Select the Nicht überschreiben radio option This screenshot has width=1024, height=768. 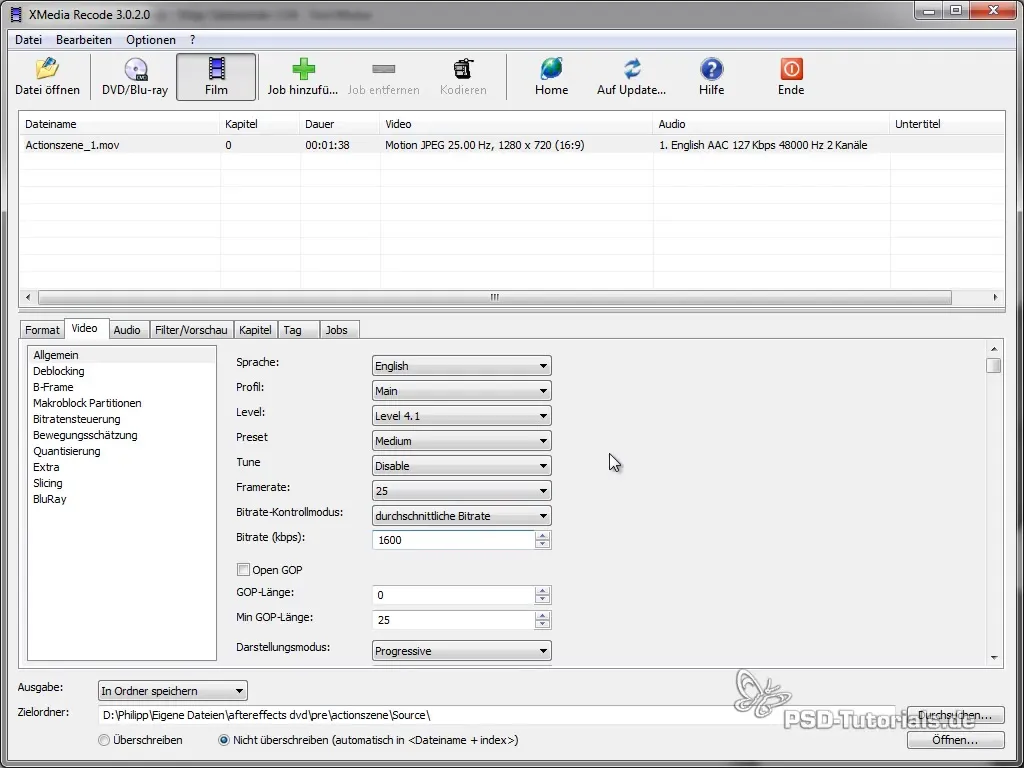[224, 740]
